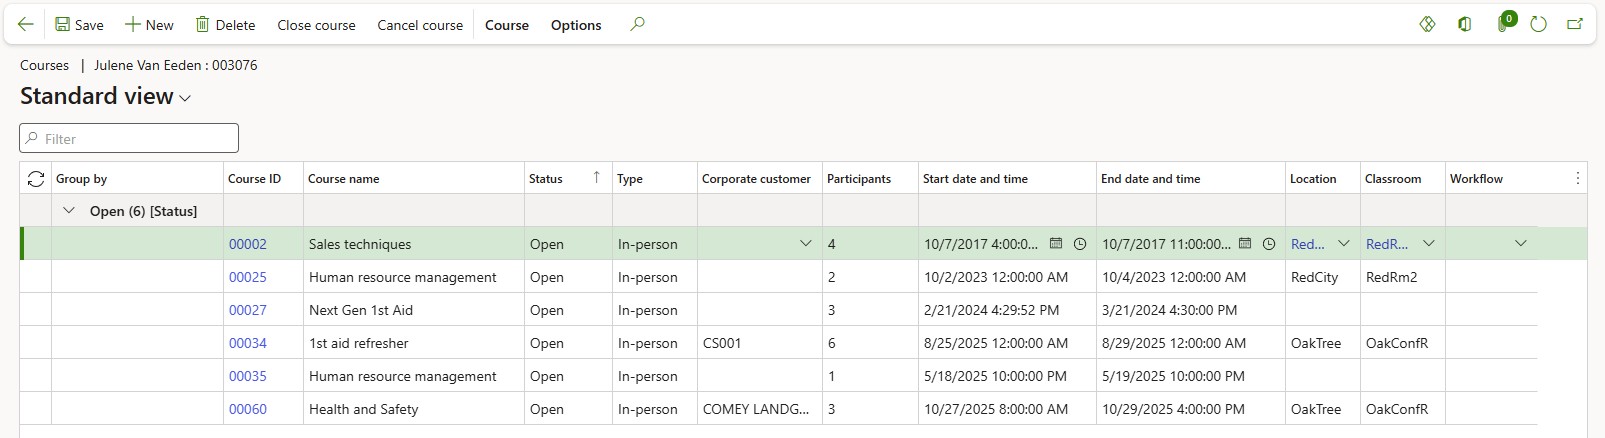
Task: Open the Workflow dropdown in selected row
Action: click(1520, 244)
